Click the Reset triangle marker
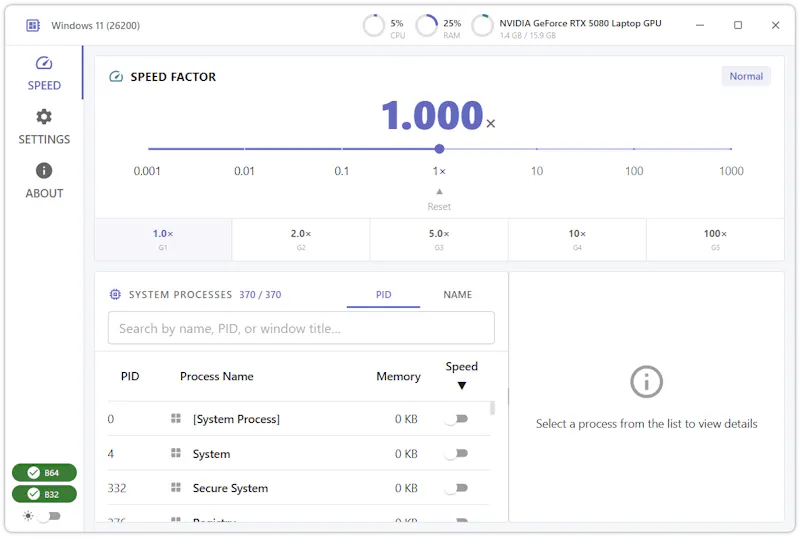The width and height of the screenshot is (800, 537). coord(439,191)
